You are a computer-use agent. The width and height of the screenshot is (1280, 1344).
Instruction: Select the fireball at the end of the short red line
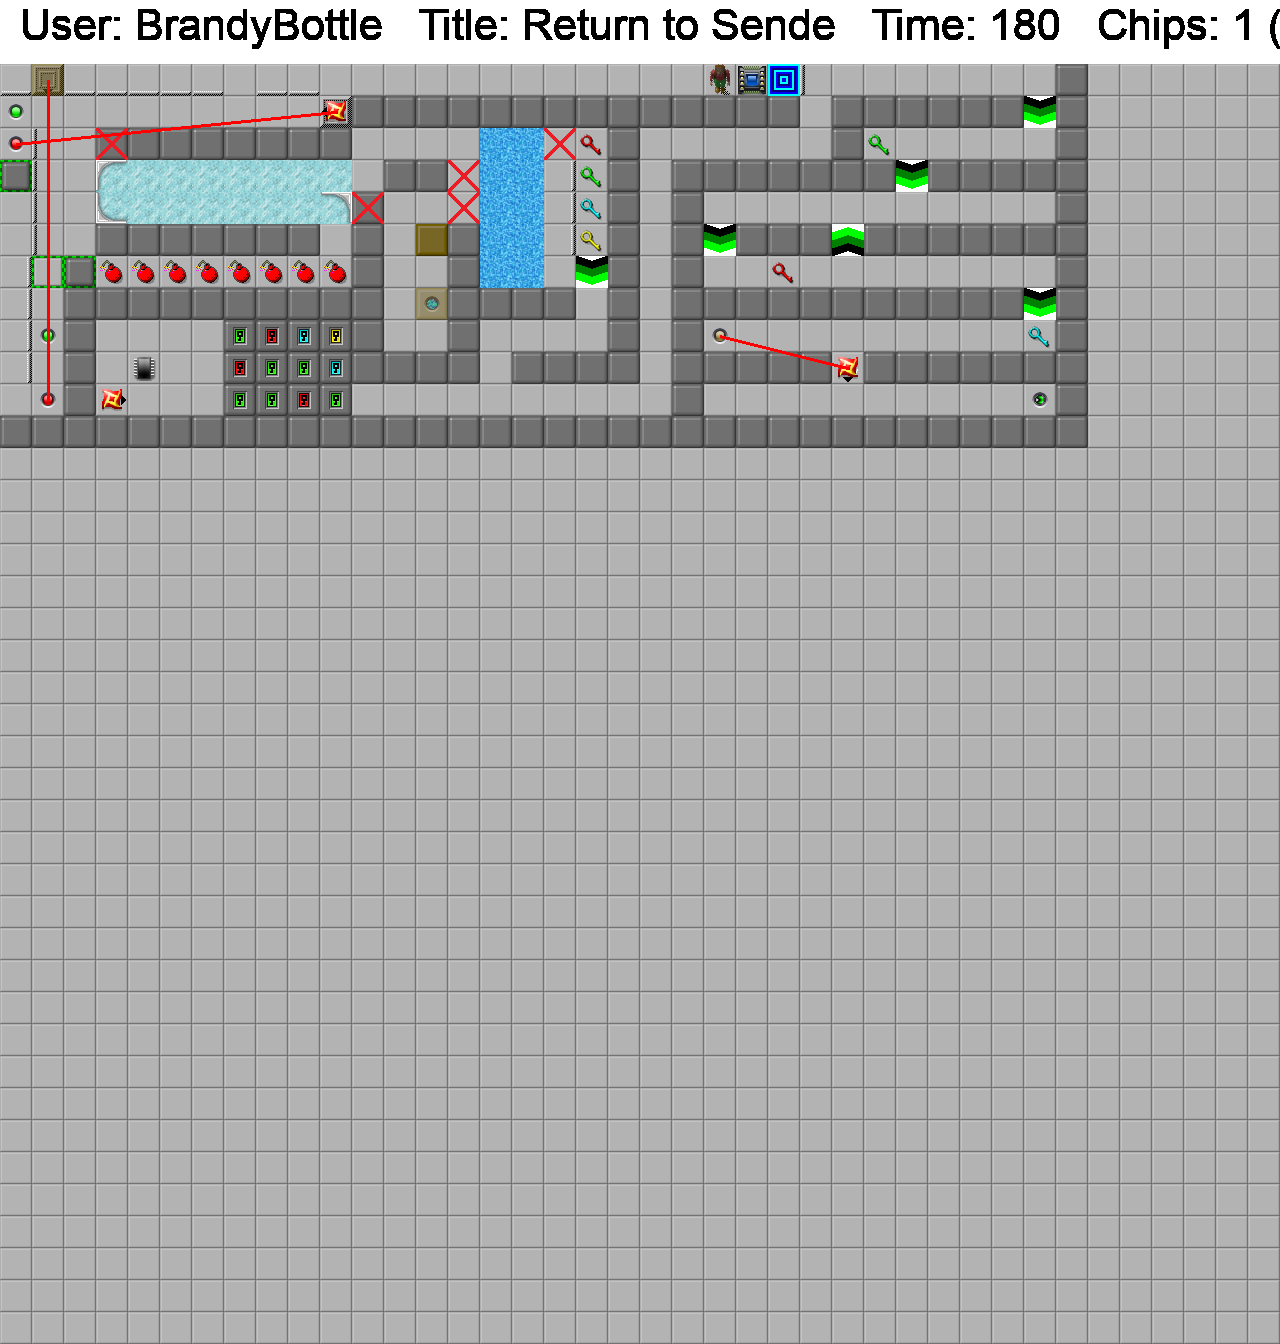coord(848,368)
